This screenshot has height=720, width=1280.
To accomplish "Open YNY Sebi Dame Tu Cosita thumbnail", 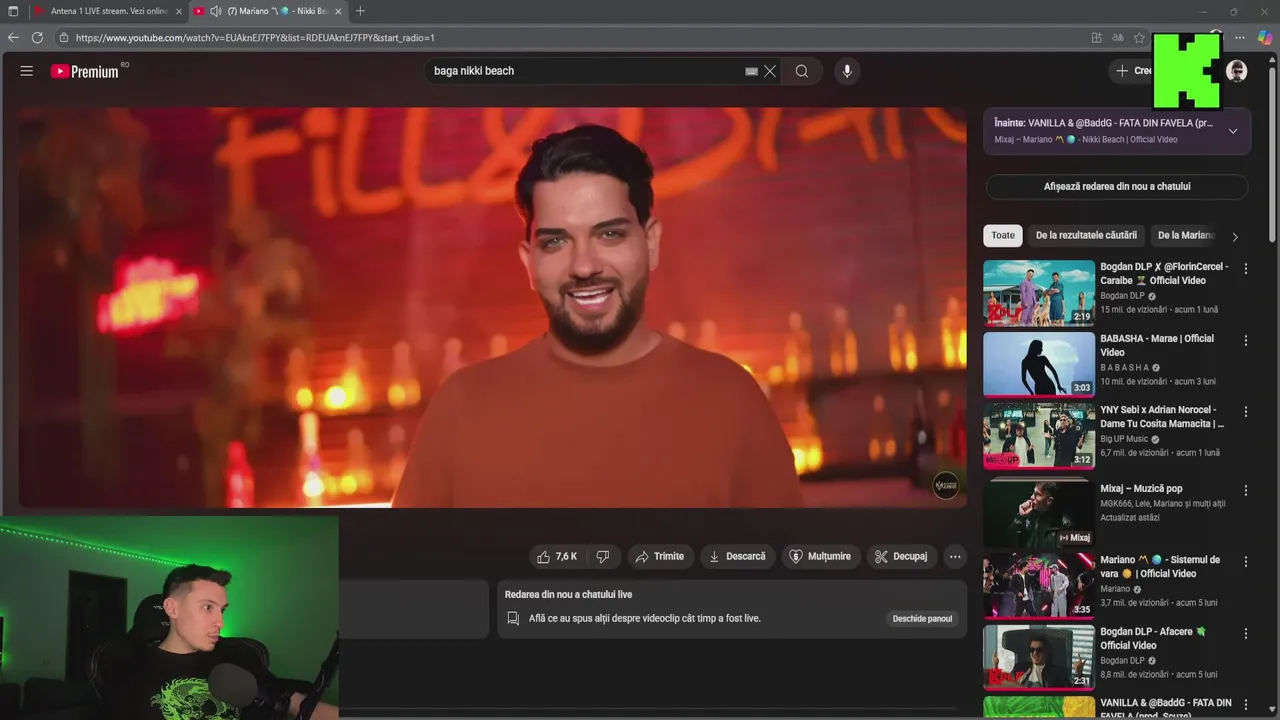I will pos(1039,435).
